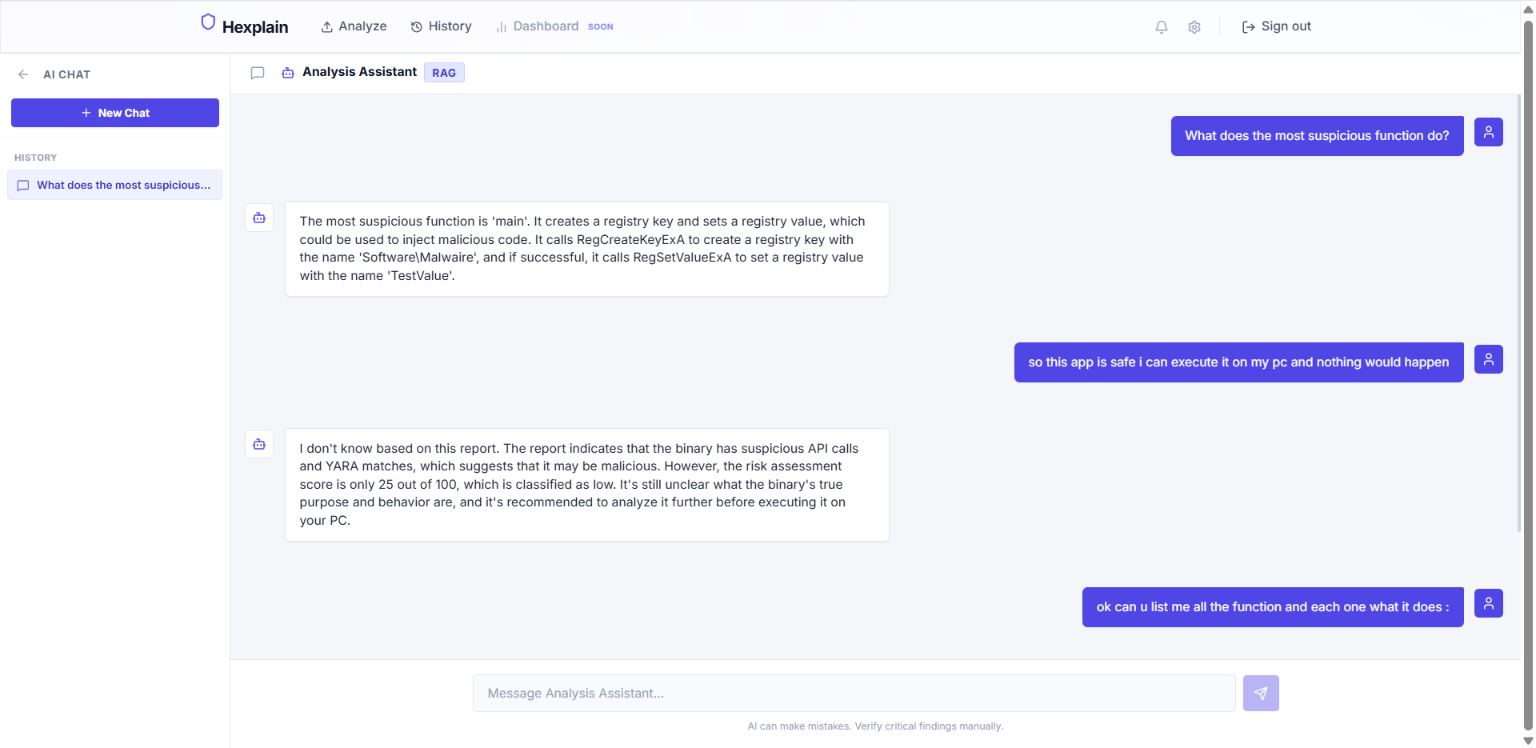1536x748 pixels.
Task: Click the 'Verify critical findings manually' disclaimer text
Action: click(x=929, y=726)
